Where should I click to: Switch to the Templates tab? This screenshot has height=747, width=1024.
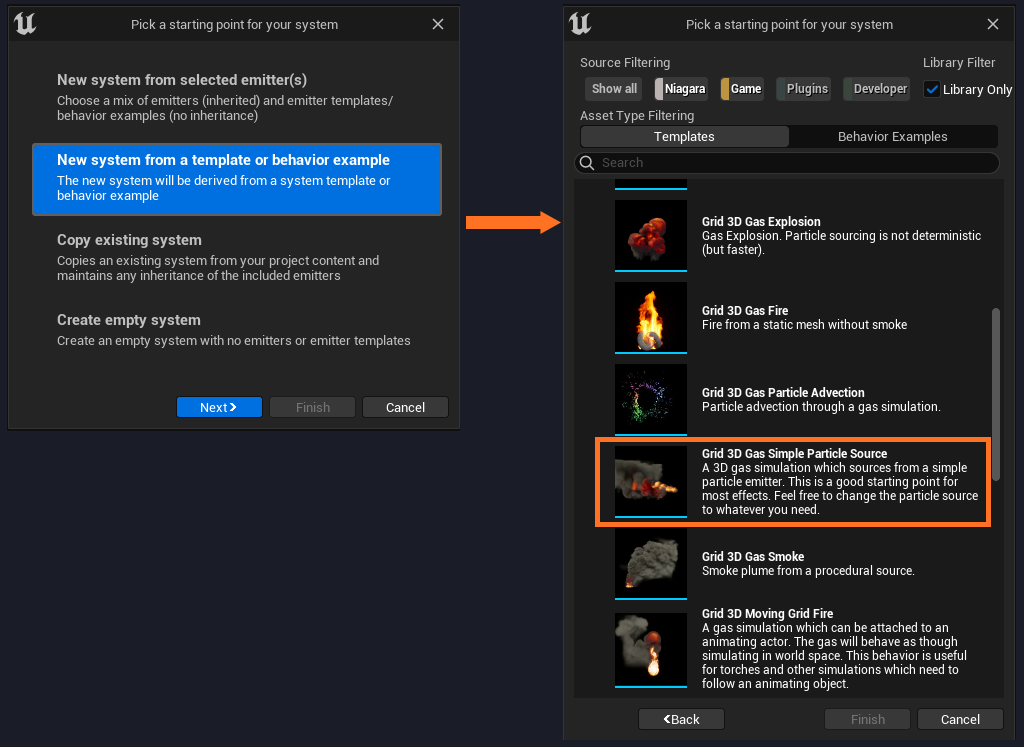pos(684,137)
